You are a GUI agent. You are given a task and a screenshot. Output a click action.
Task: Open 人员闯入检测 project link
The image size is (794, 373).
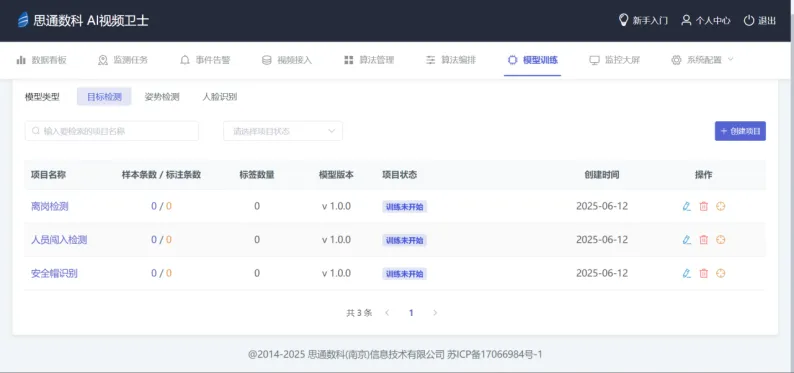[x=59, y=240]
